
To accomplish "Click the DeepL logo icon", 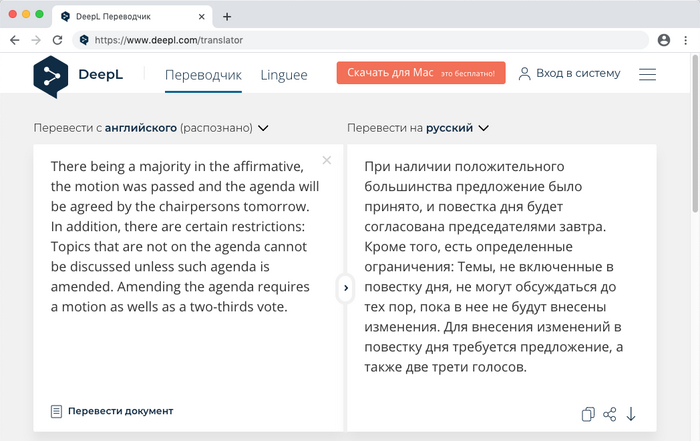I will click(x=51, y=75).
